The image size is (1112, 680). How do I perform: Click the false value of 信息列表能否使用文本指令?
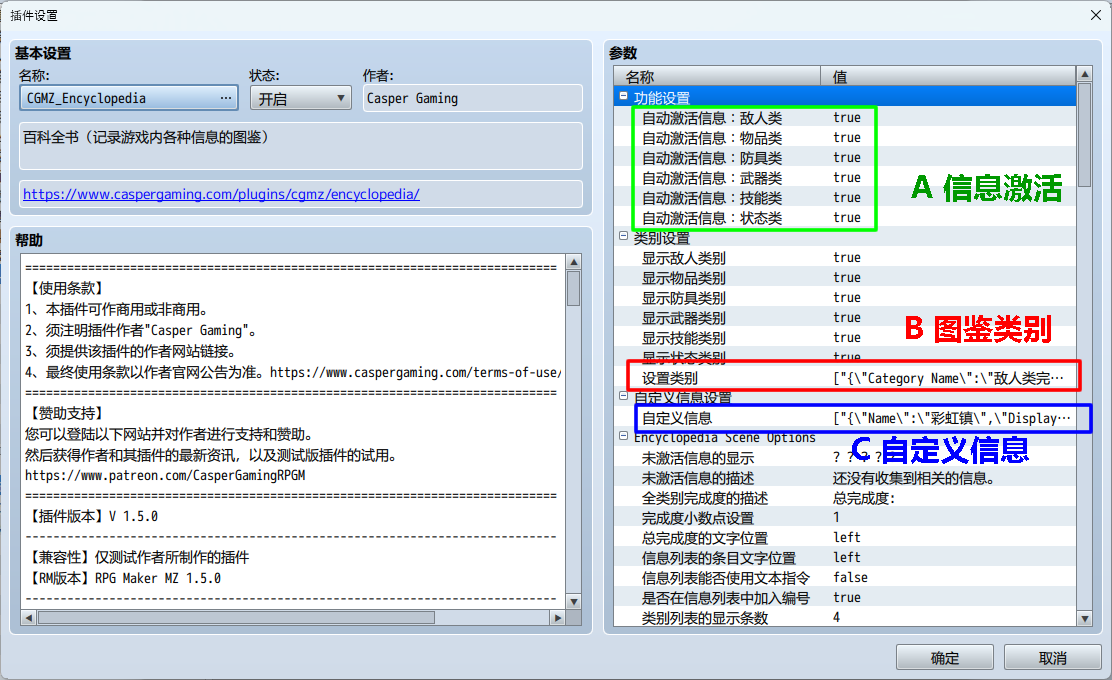pos(850,577)
